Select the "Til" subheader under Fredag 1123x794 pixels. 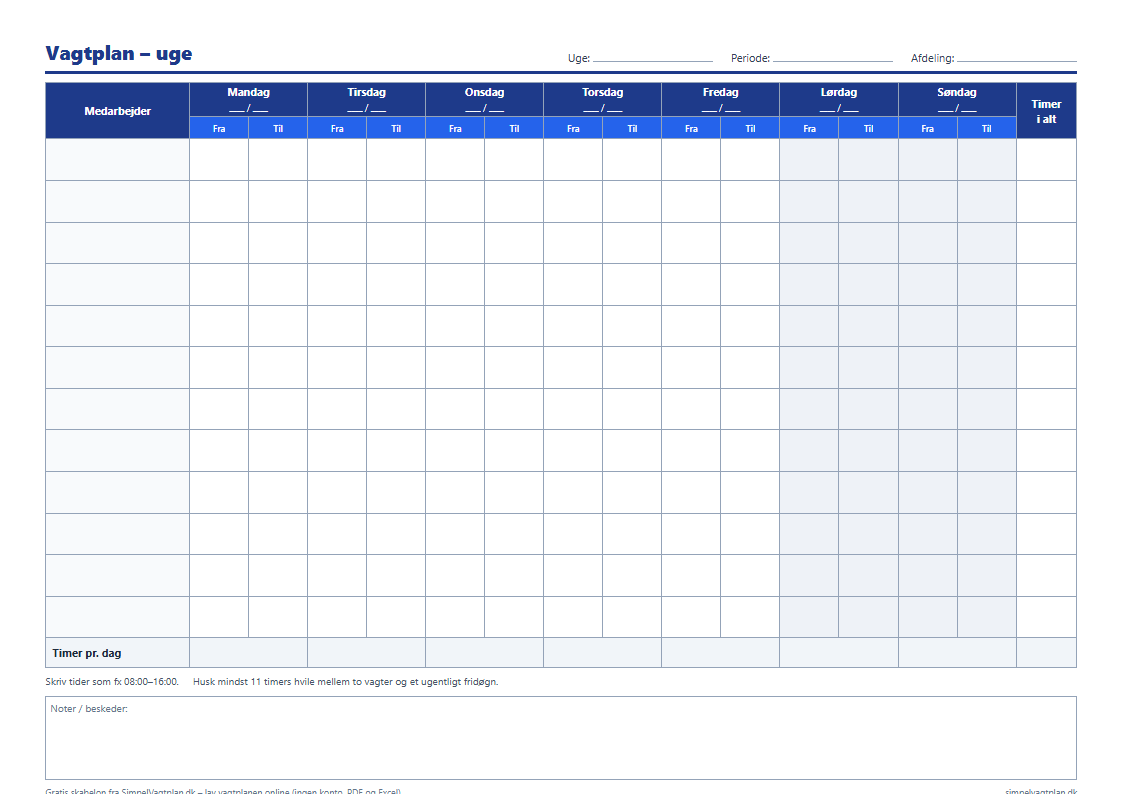[x=750, y=128]
